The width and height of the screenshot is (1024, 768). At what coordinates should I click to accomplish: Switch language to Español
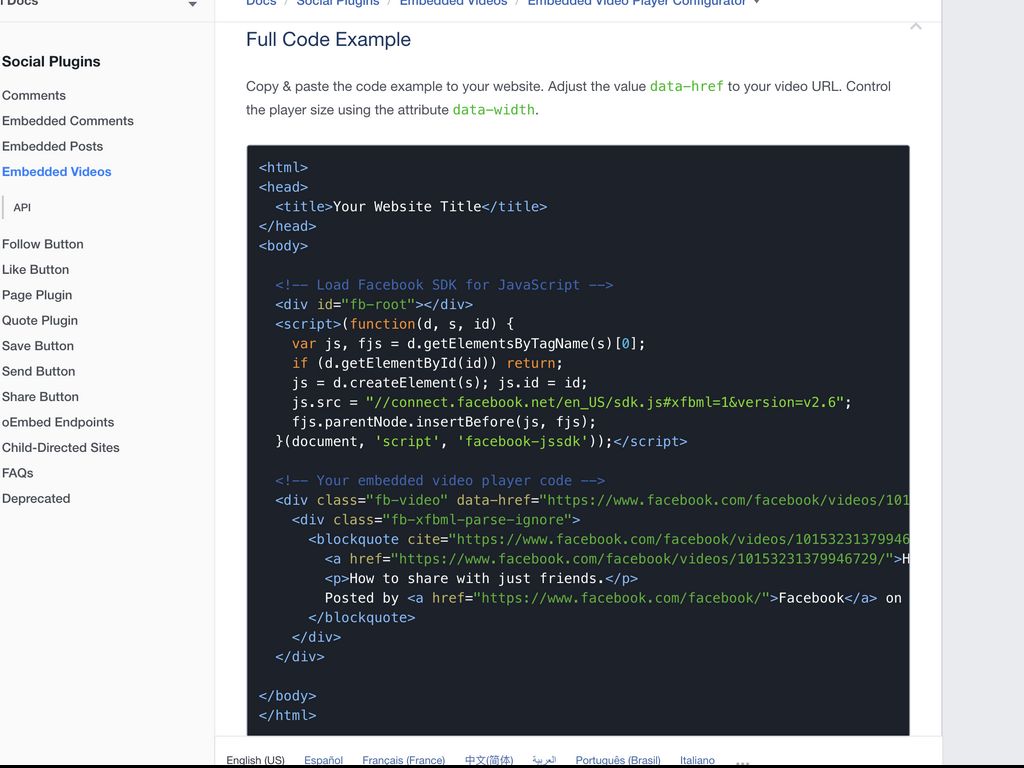(323, 760)
